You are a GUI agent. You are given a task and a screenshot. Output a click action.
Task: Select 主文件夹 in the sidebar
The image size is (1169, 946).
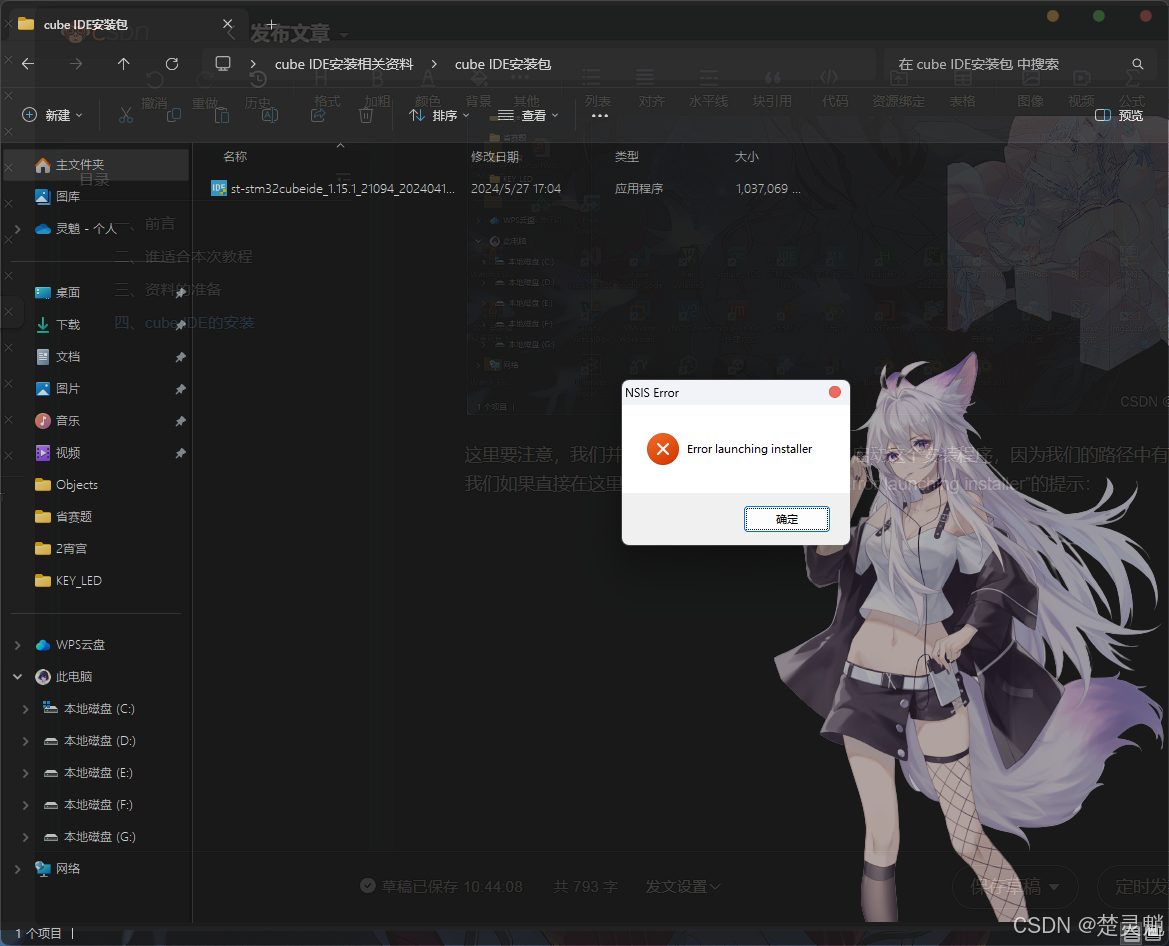[x=96, y=165]
